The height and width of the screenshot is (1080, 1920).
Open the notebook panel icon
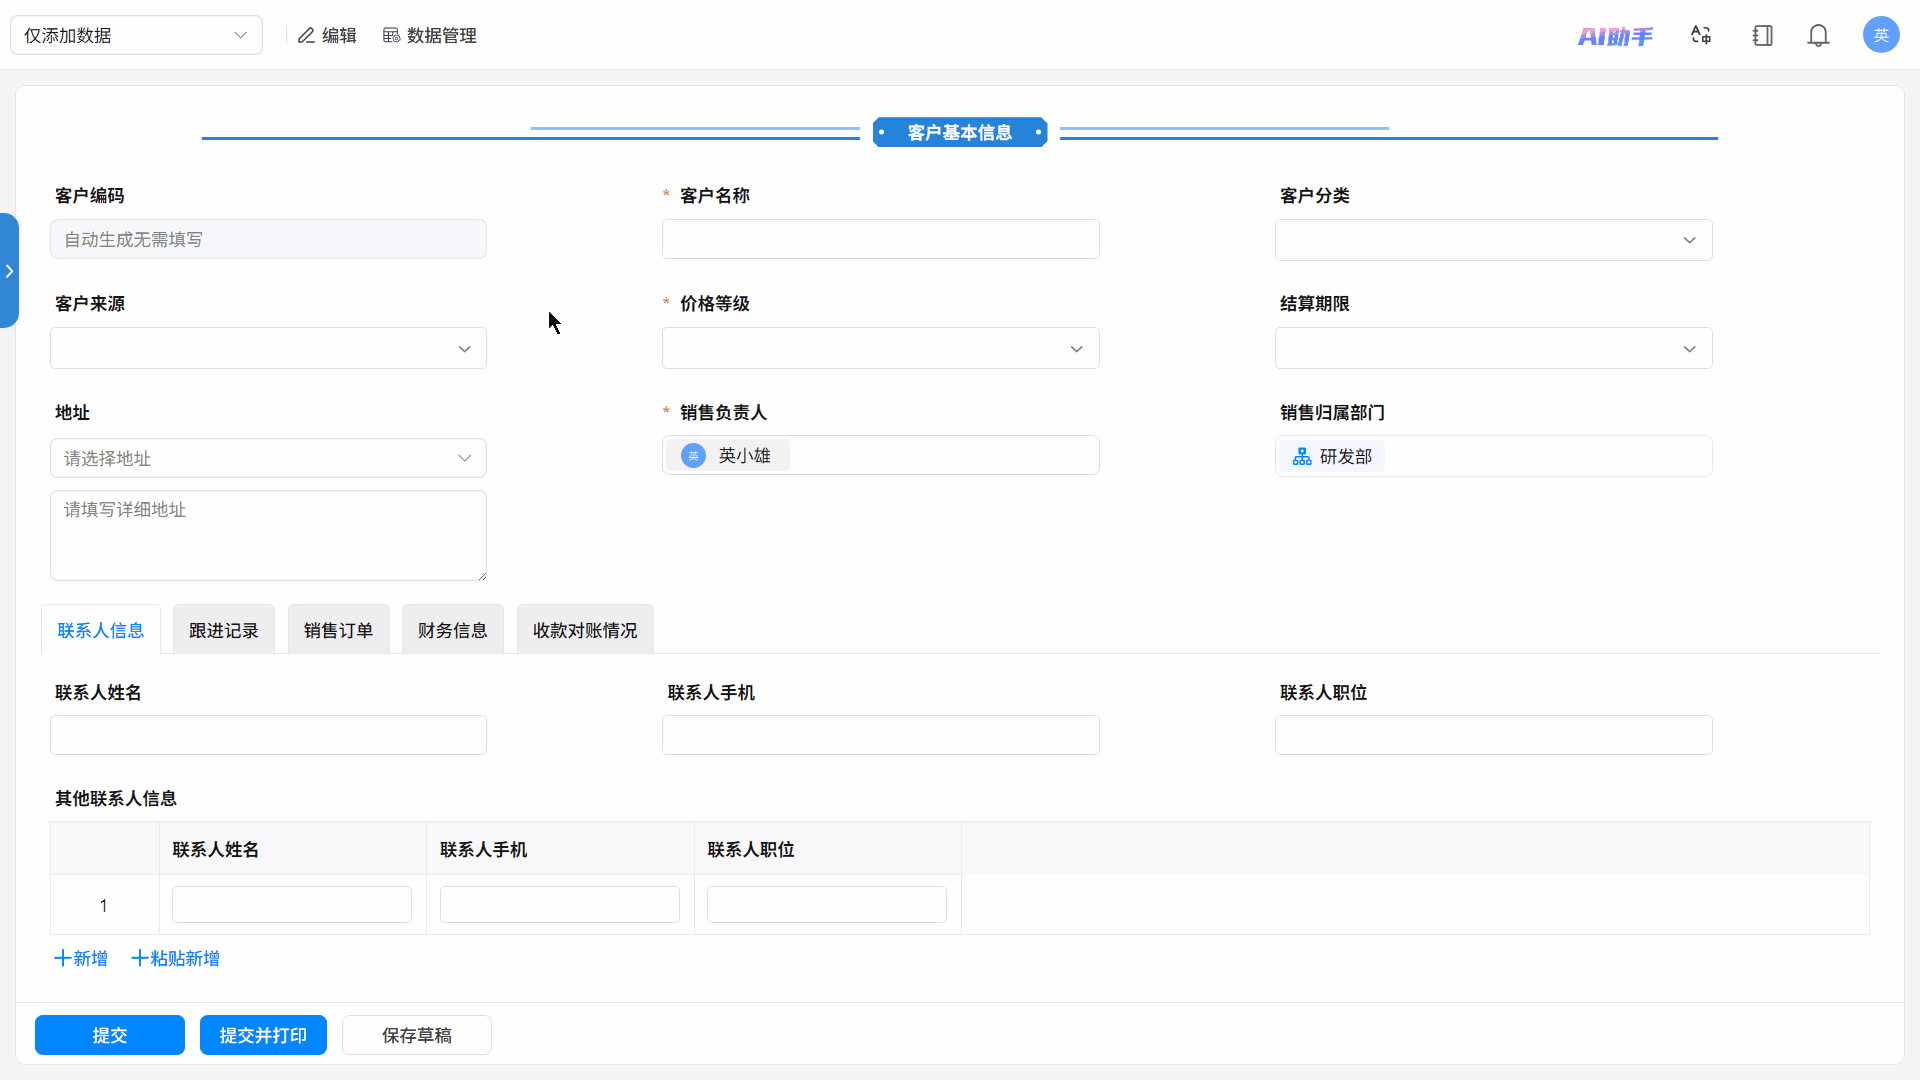(1762, 36)
